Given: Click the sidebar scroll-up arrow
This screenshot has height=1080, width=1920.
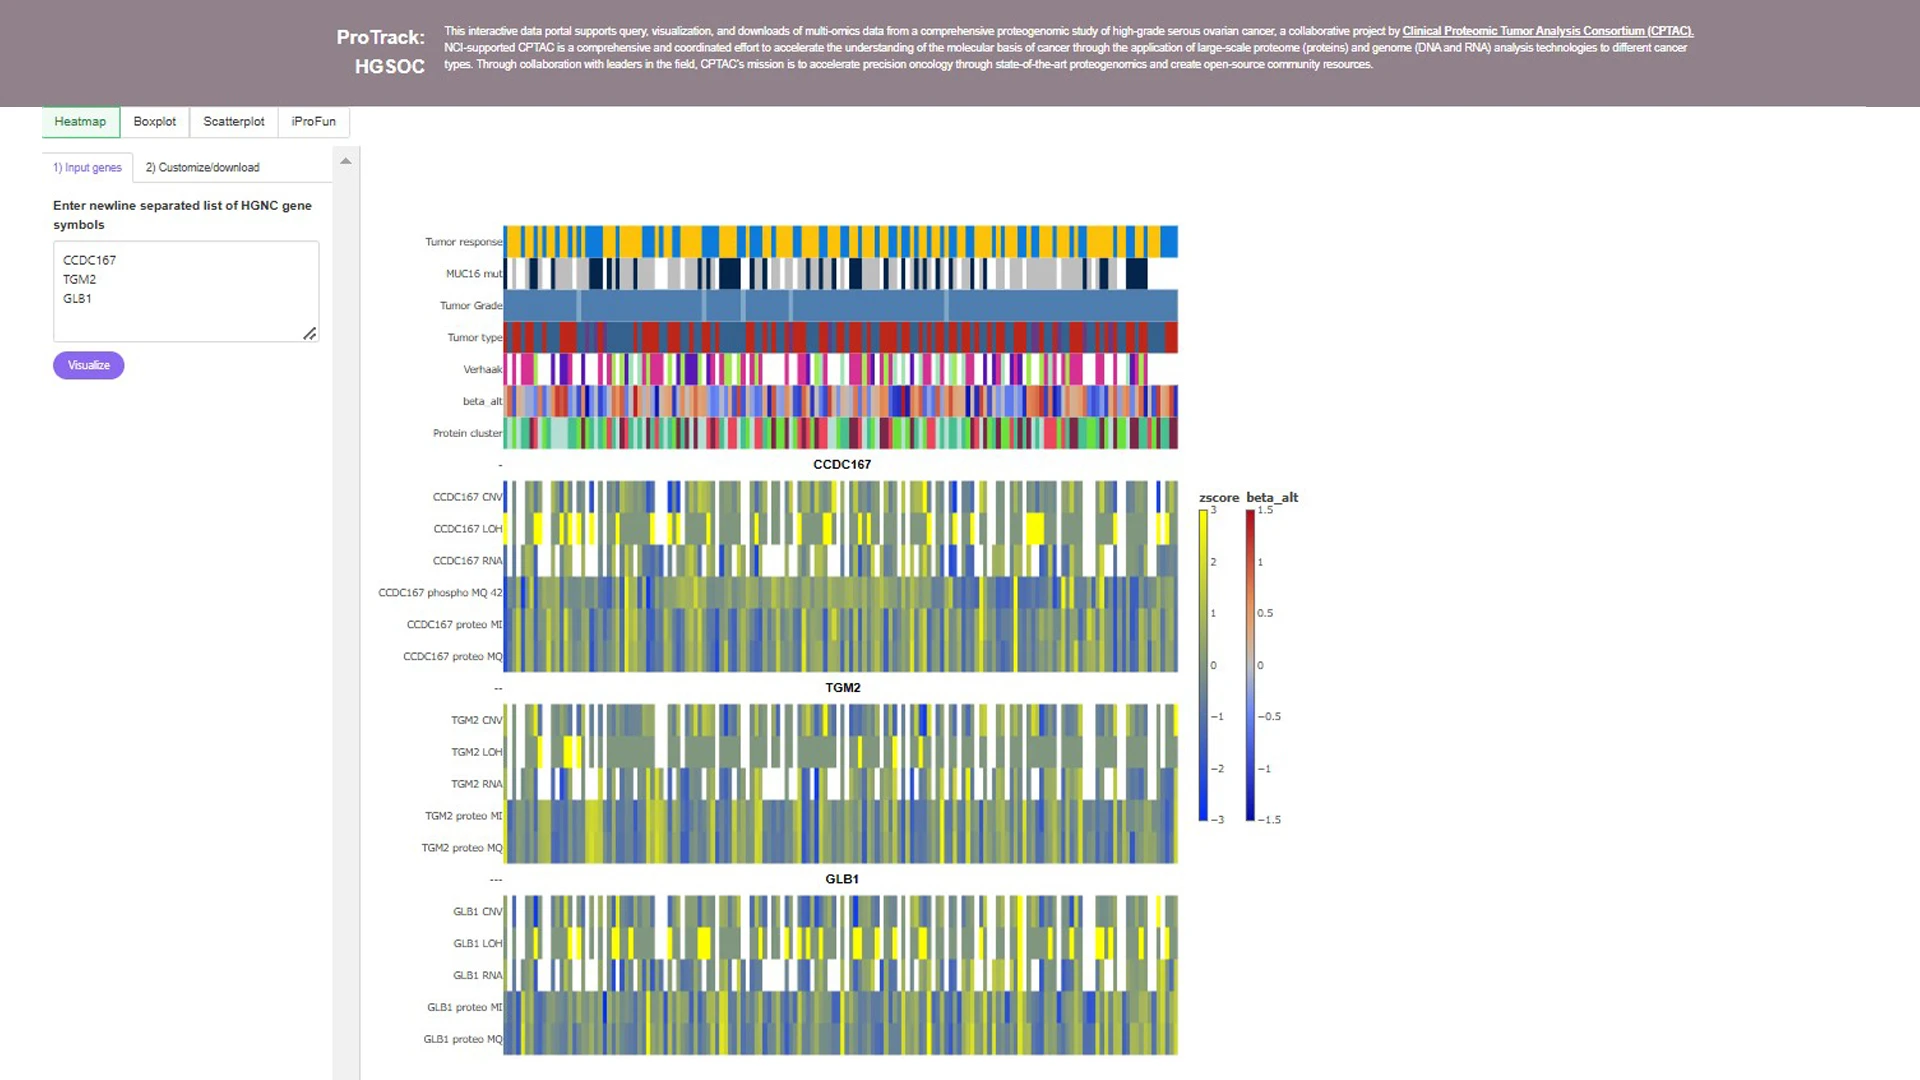Looking at the screenshot, I should pyautogui.click(x=346, y=161).
